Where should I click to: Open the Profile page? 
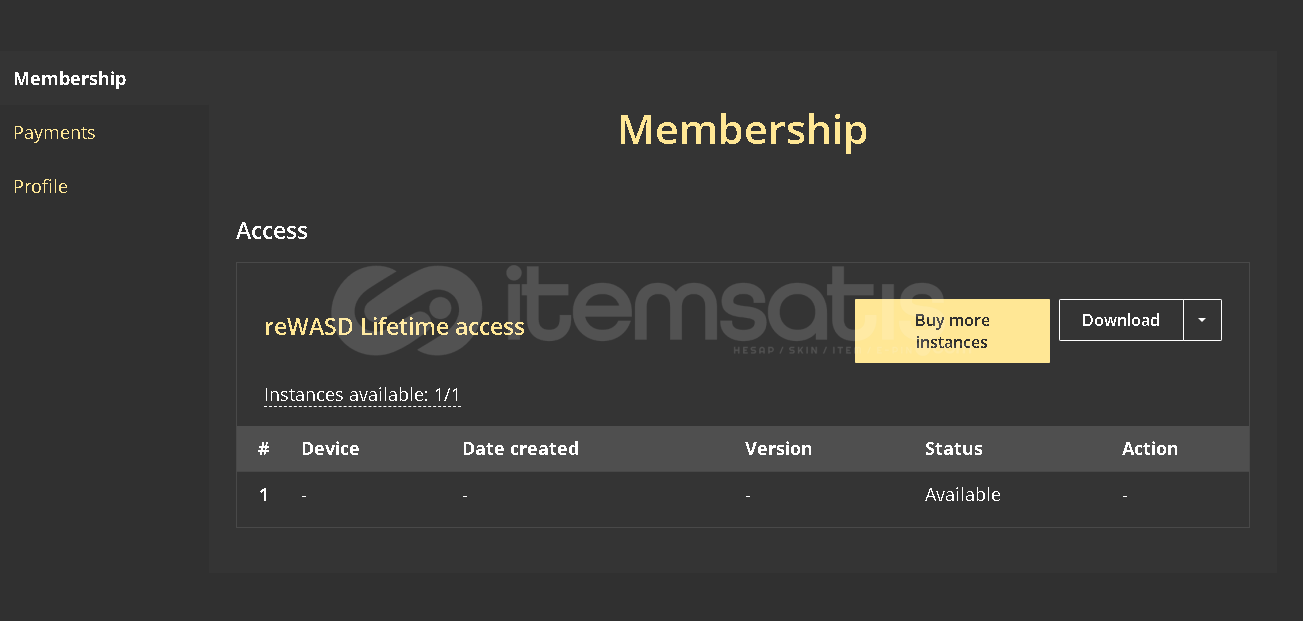[41, 187]
